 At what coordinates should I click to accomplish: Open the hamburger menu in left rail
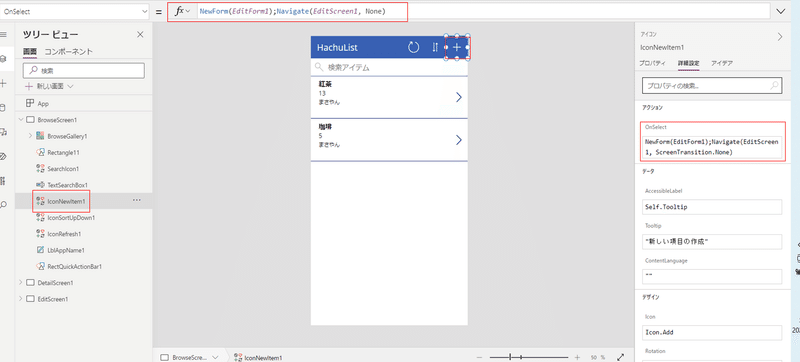coord(3,35)
